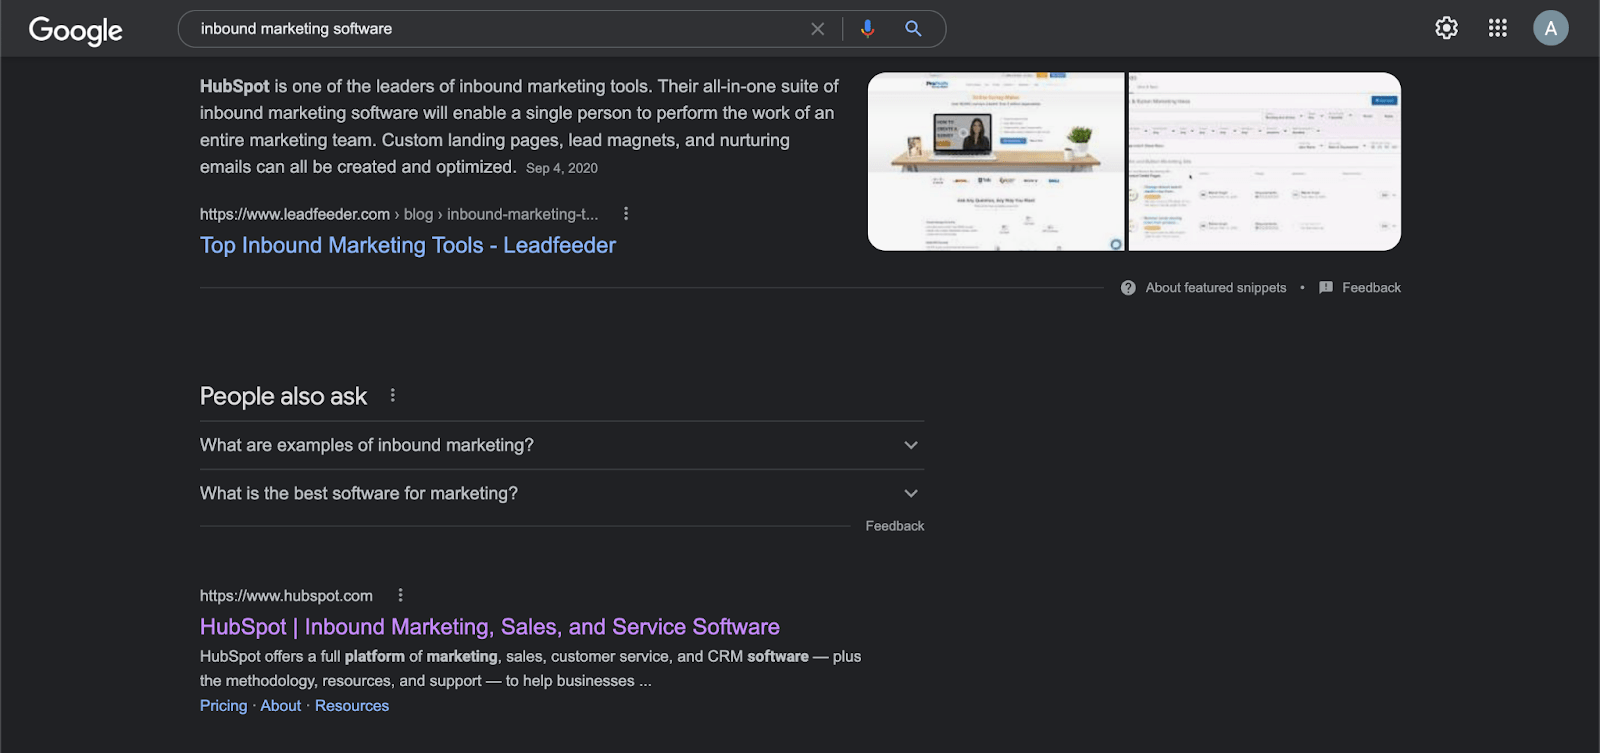Start voice search with microphone icon
Image resolution: width=1600 pixels, height=753 pixels.
pos(867,29)
